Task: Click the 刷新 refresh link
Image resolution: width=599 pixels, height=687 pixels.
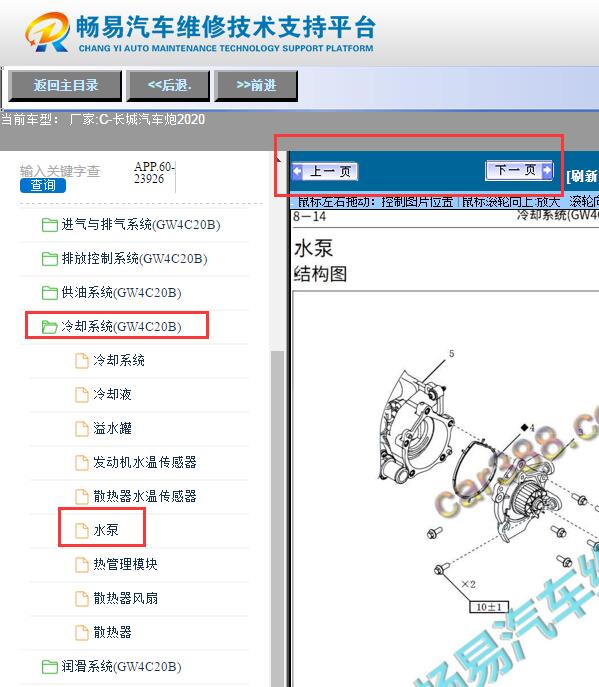Action: point(582,176)
